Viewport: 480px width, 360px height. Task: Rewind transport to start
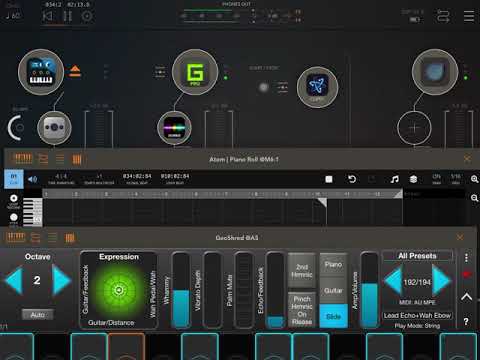tap(47, 16)
